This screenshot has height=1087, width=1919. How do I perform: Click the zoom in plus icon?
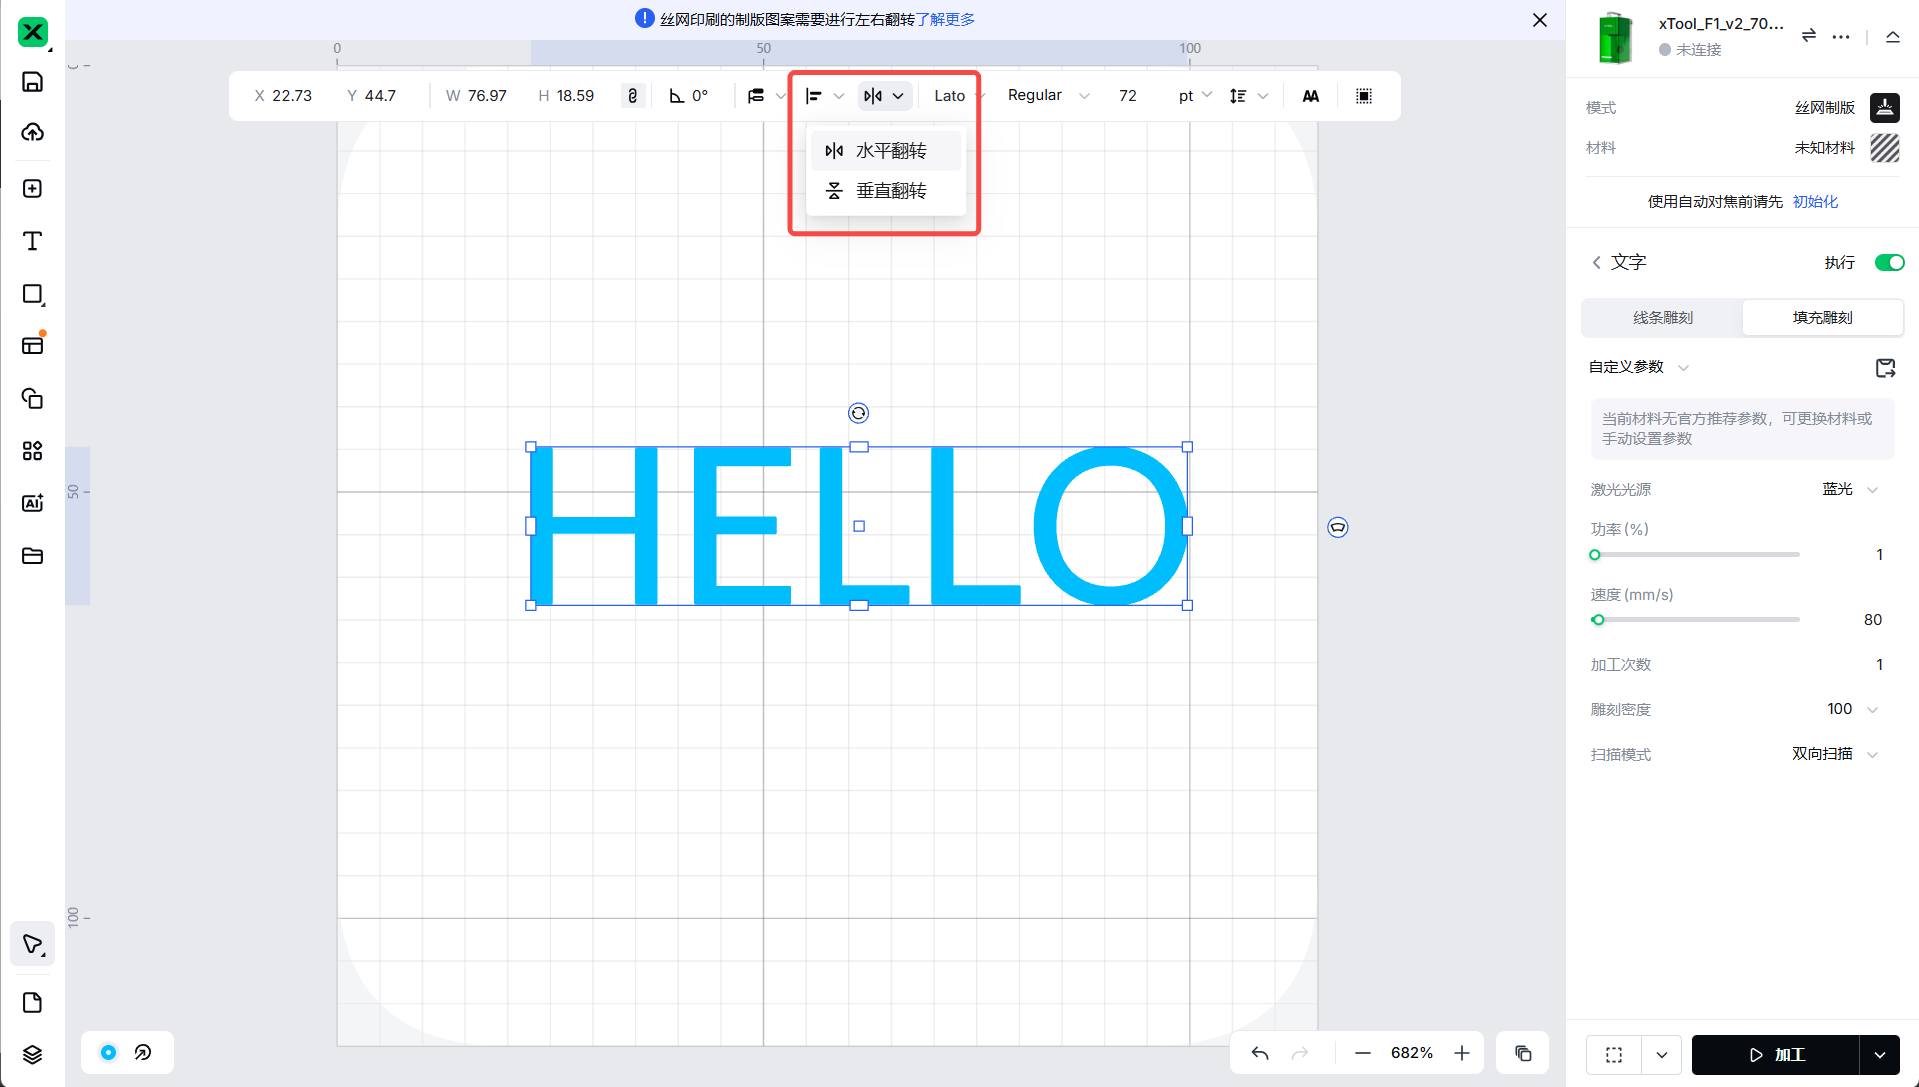(x=1462, y=1053)
